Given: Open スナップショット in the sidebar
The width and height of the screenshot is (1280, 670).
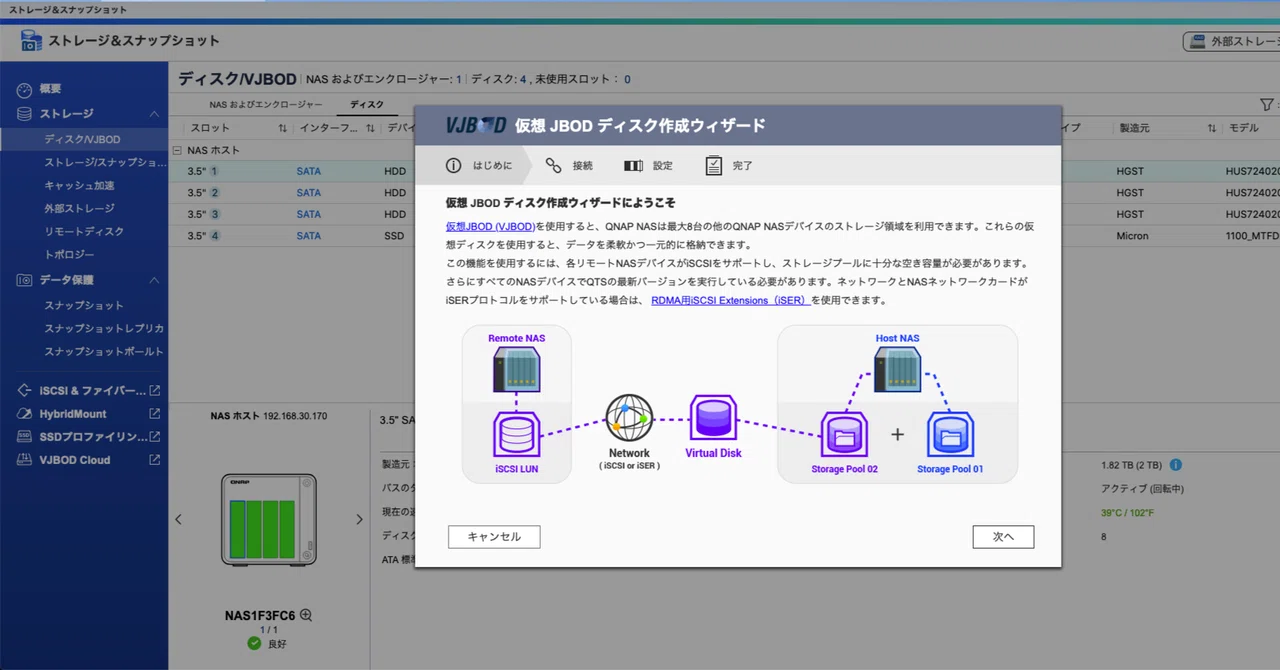Looking at the screenshot, I should tap(84, 305).
